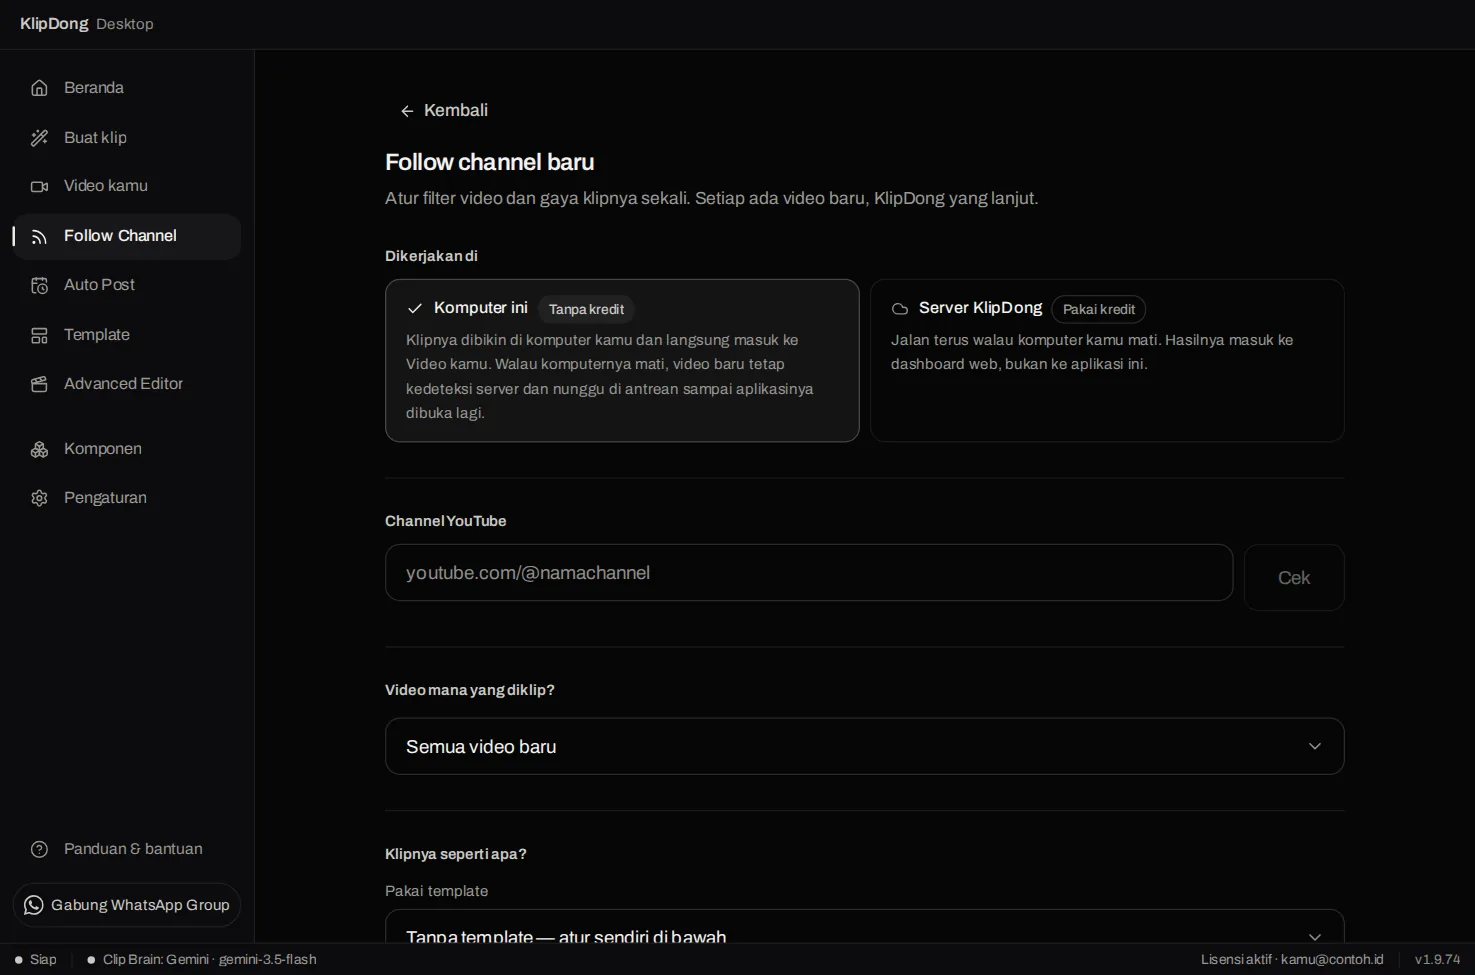Click the Clip Brain Gemini status entry
Screen dimensions: 1475x975
202,960
